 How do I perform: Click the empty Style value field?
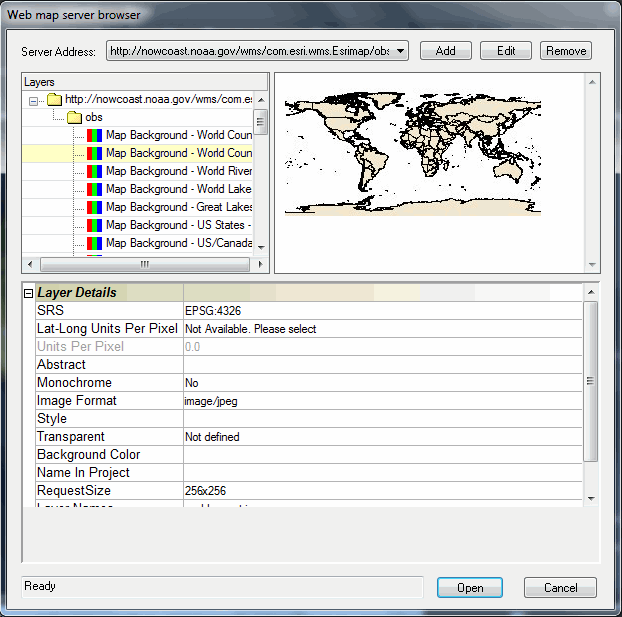[383, 419]
